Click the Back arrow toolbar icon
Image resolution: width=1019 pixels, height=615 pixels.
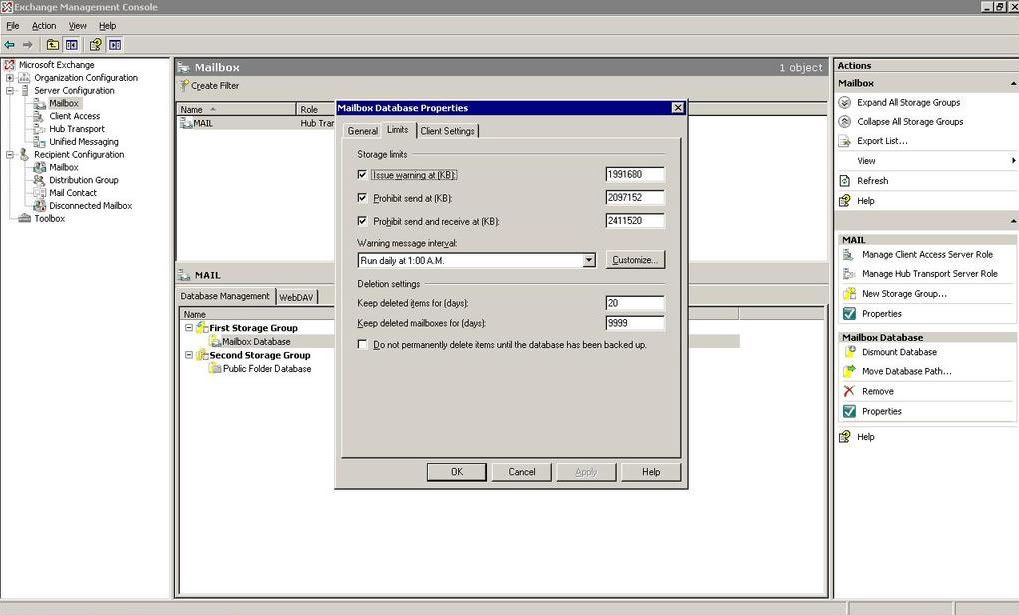(10, 45)
